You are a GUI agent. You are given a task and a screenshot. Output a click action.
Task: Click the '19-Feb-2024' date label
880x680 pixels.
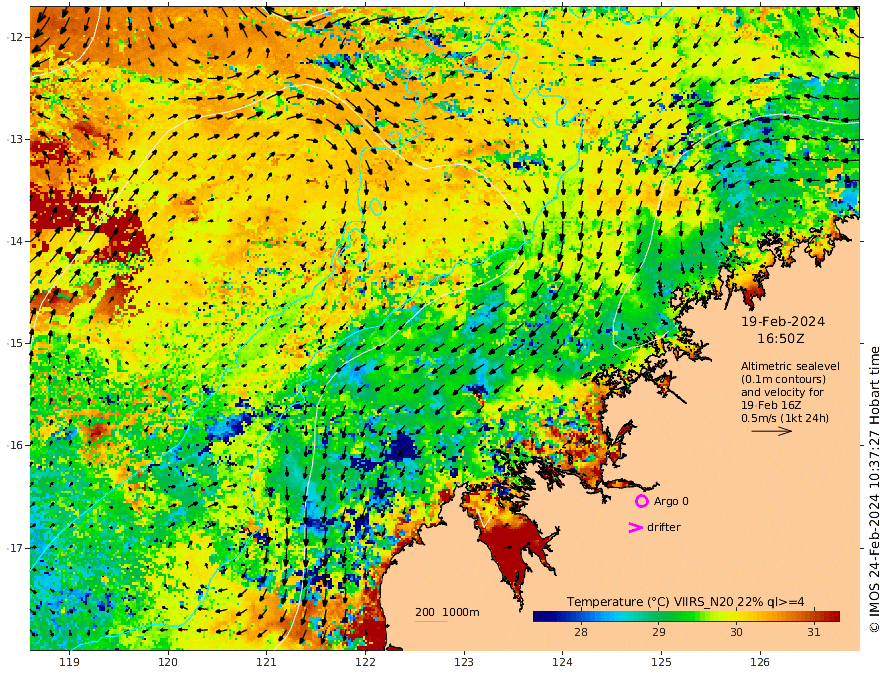point(783,322)
